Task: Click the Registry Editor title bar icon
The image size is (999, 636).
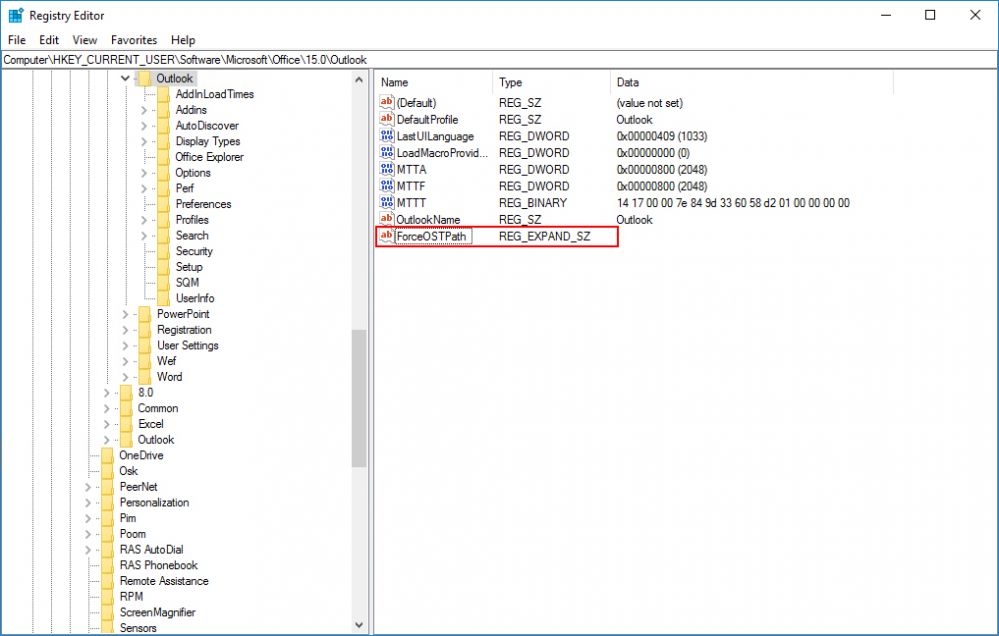Action: point(16,15)
